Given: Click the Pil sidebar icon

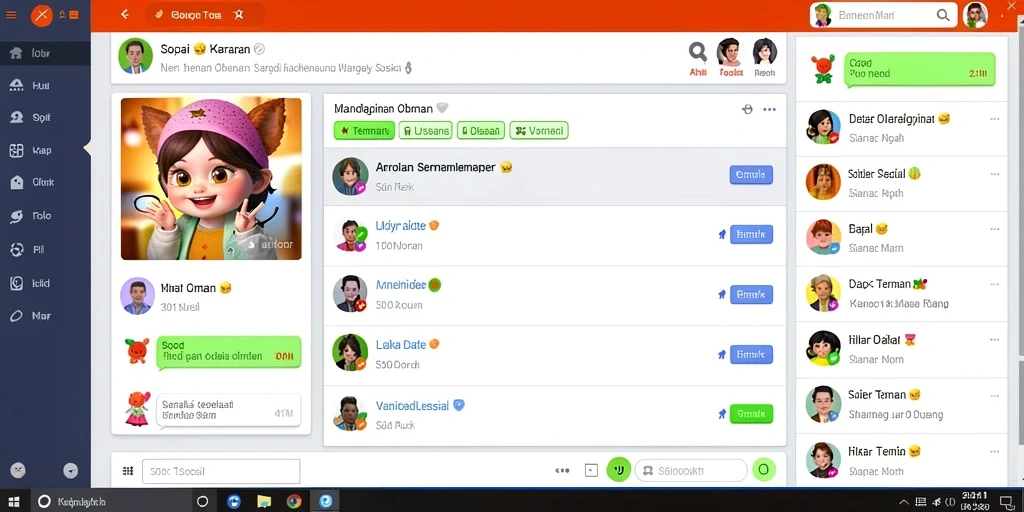Looking at the screenshot, I should pos(17,249).
